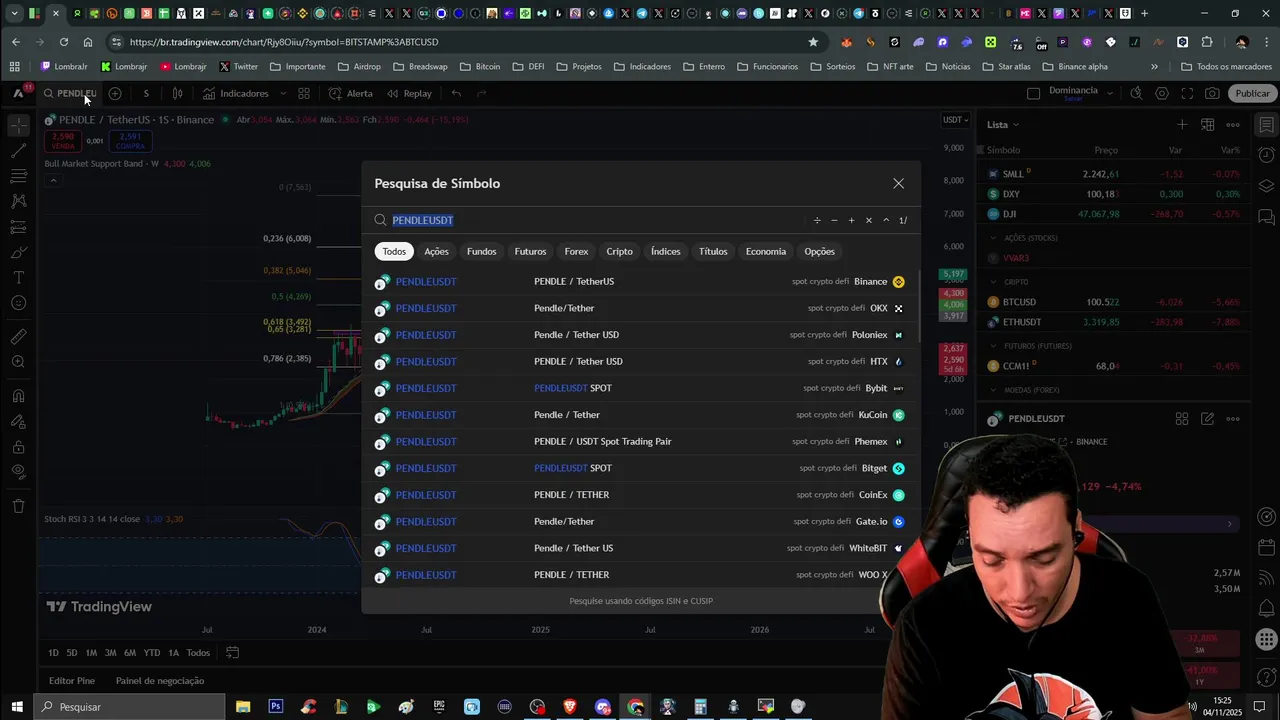Collapse the indicator legend chevron
This screenshot has height=720, width=1280.
click(52, 180)
